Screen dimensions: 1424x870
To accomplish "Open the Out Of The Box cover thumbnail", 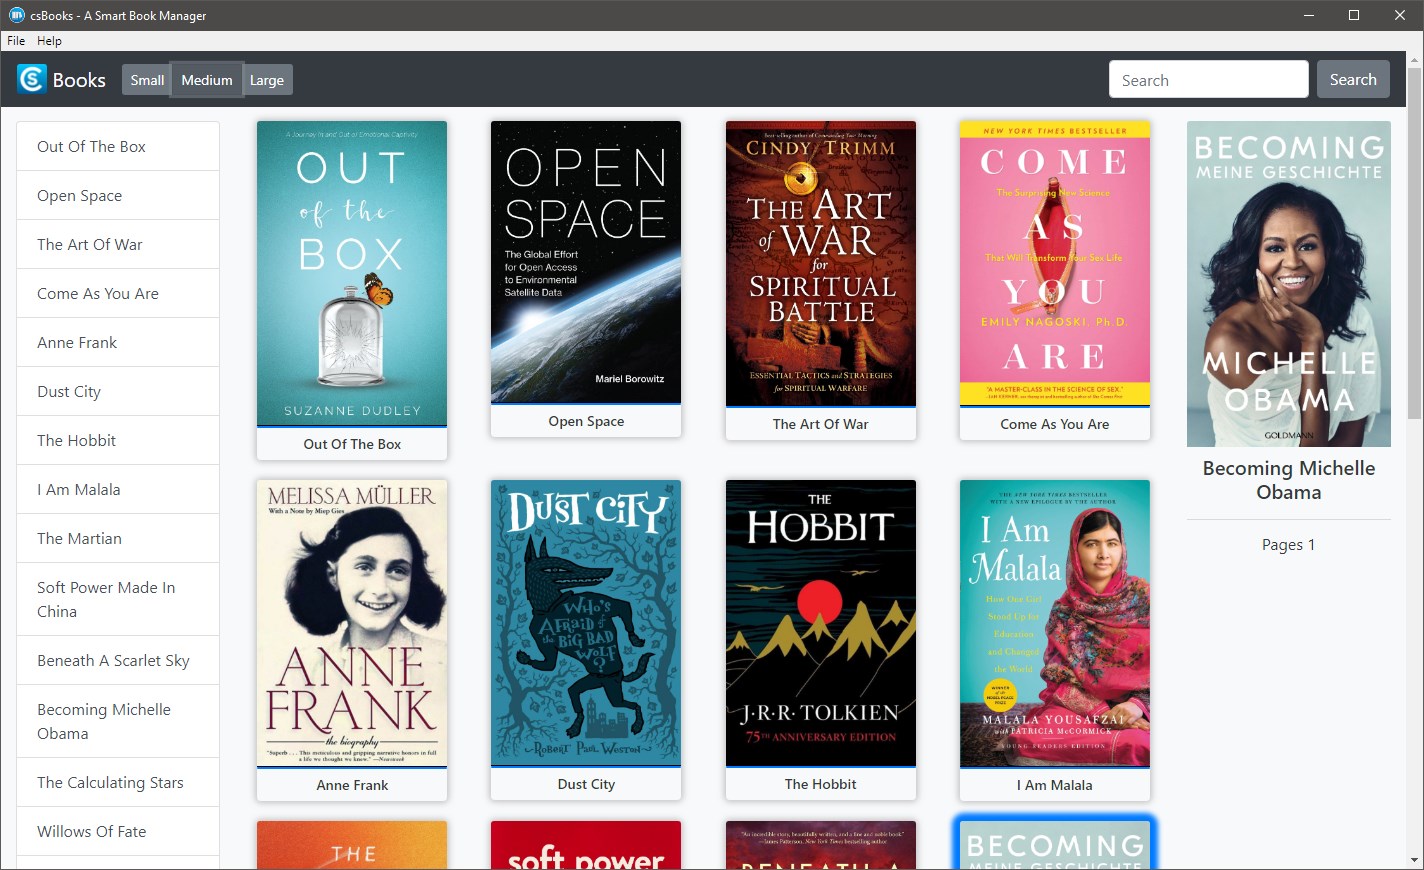I will [352, 274].
